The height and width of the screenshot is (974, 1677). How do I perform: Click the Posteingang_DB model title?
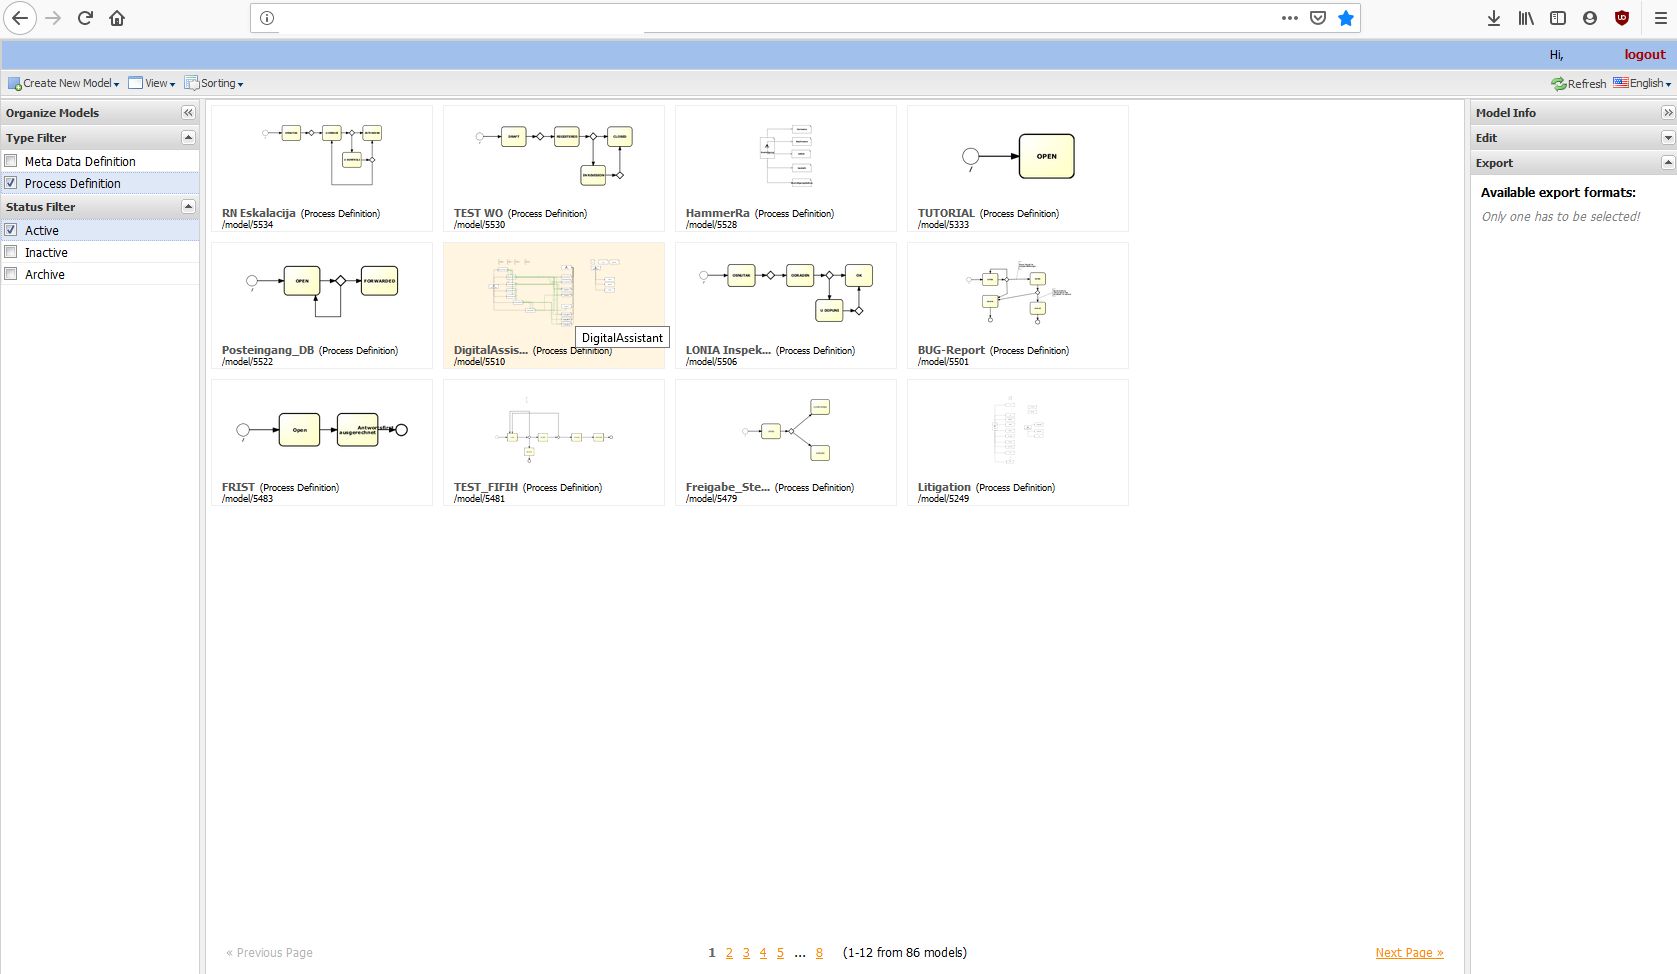267,350
